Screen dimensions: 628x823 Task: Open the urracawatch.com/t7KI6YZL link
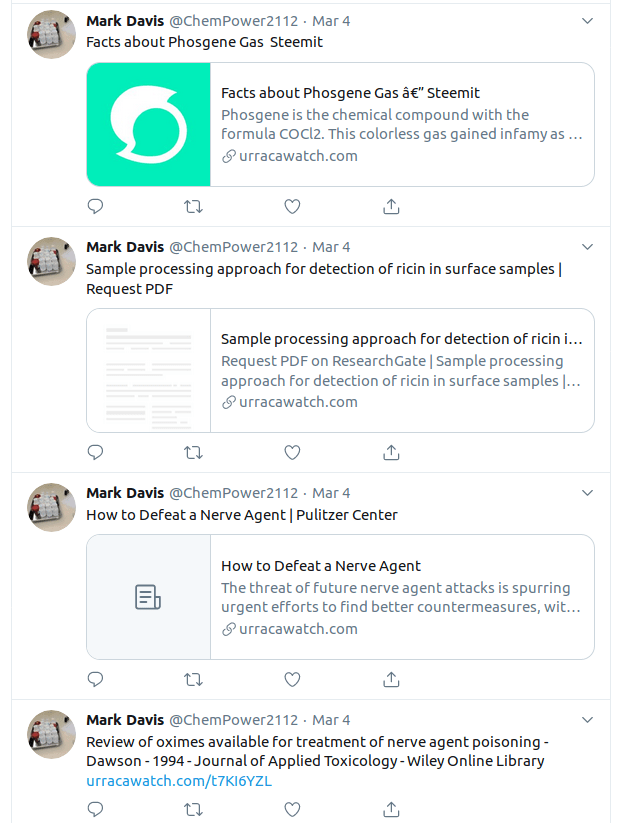click(x=178, y=781)
